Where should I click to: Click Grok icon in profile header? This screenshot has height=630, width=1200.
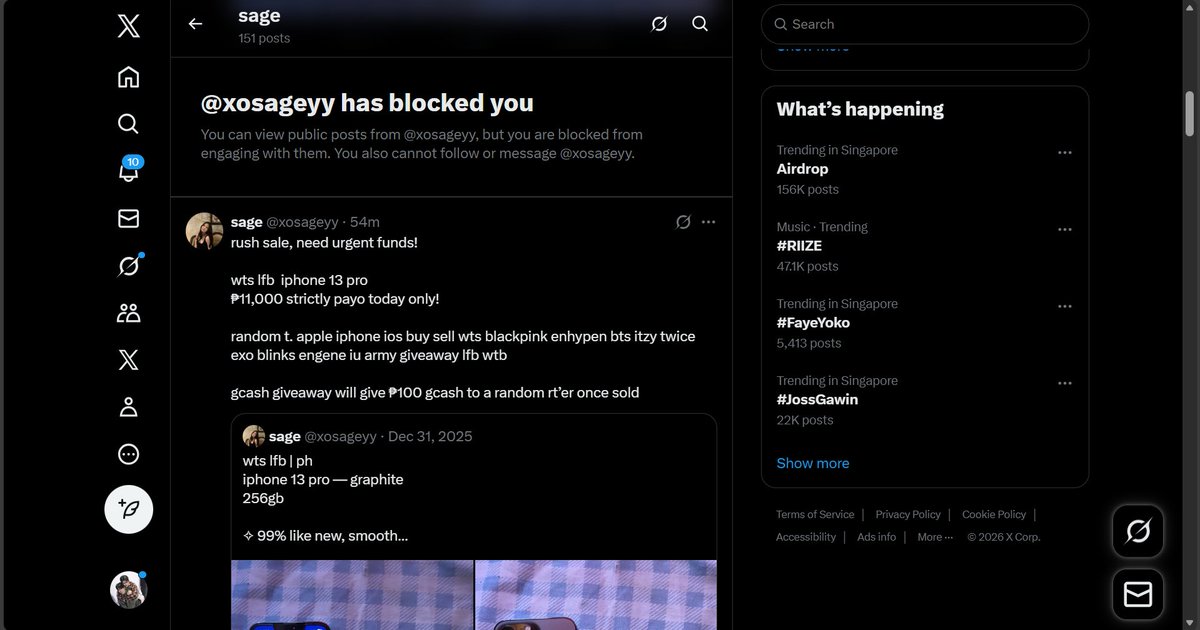click(x=659, y=24)
